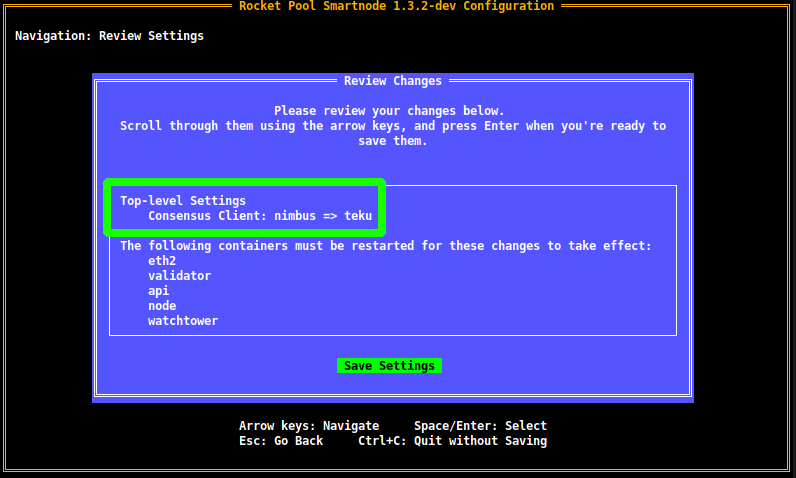Click the old value nimbus
796x478 pixels.
coord(298,216)
